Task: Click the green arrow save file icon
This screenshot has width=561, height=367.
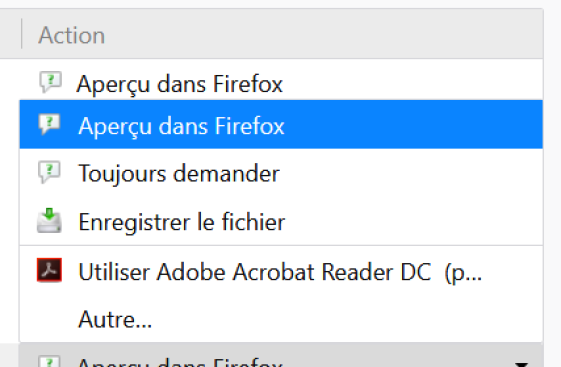Action: pos(49,221)
